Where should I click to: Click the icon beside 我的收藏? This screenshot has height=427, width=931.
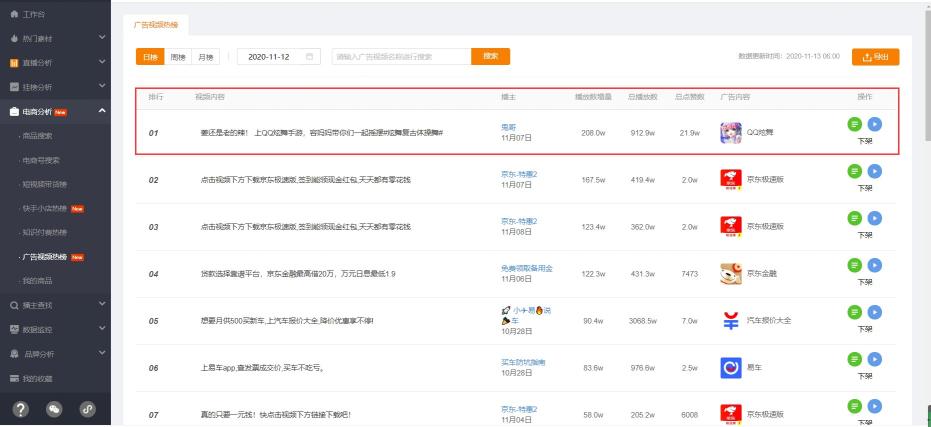tap(14, 378)
